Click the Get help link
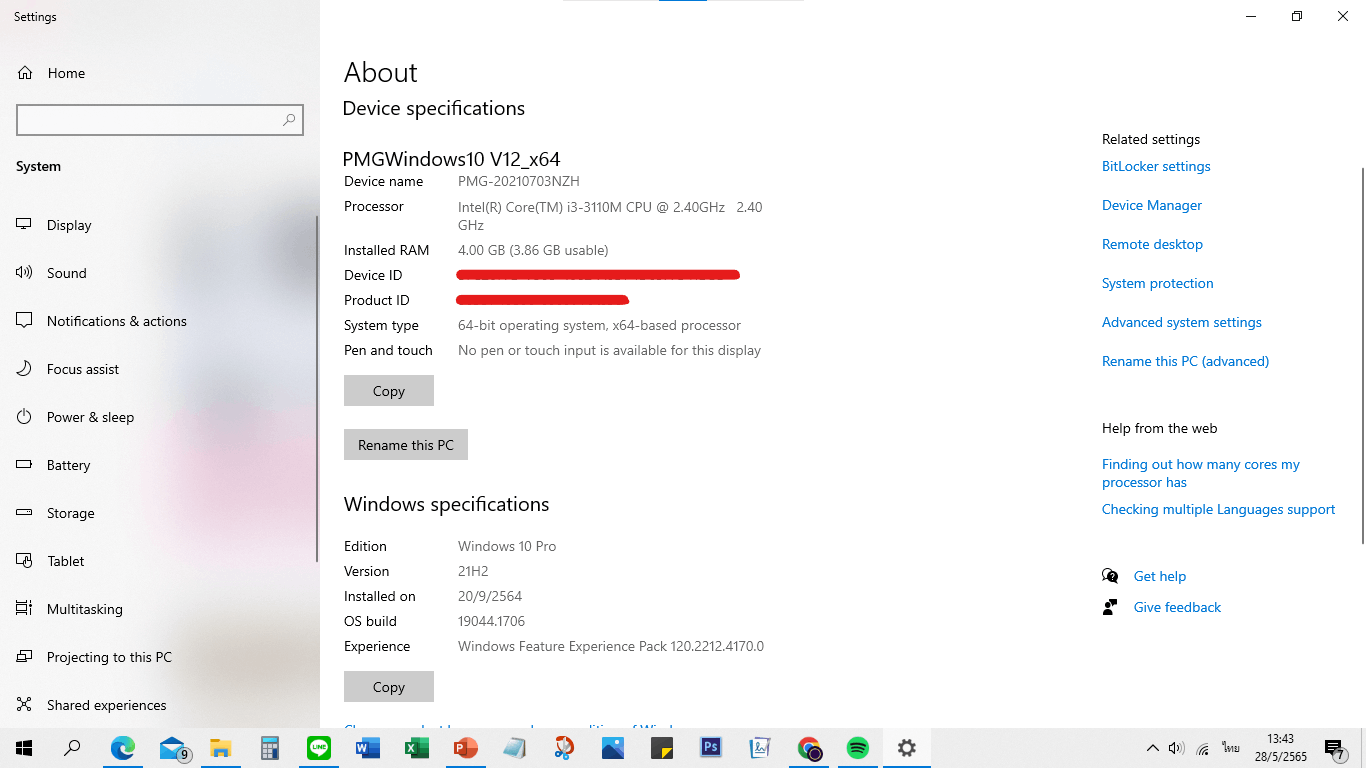The width and height of the screenshot is (1366, 768). [x=1160, y=576]
